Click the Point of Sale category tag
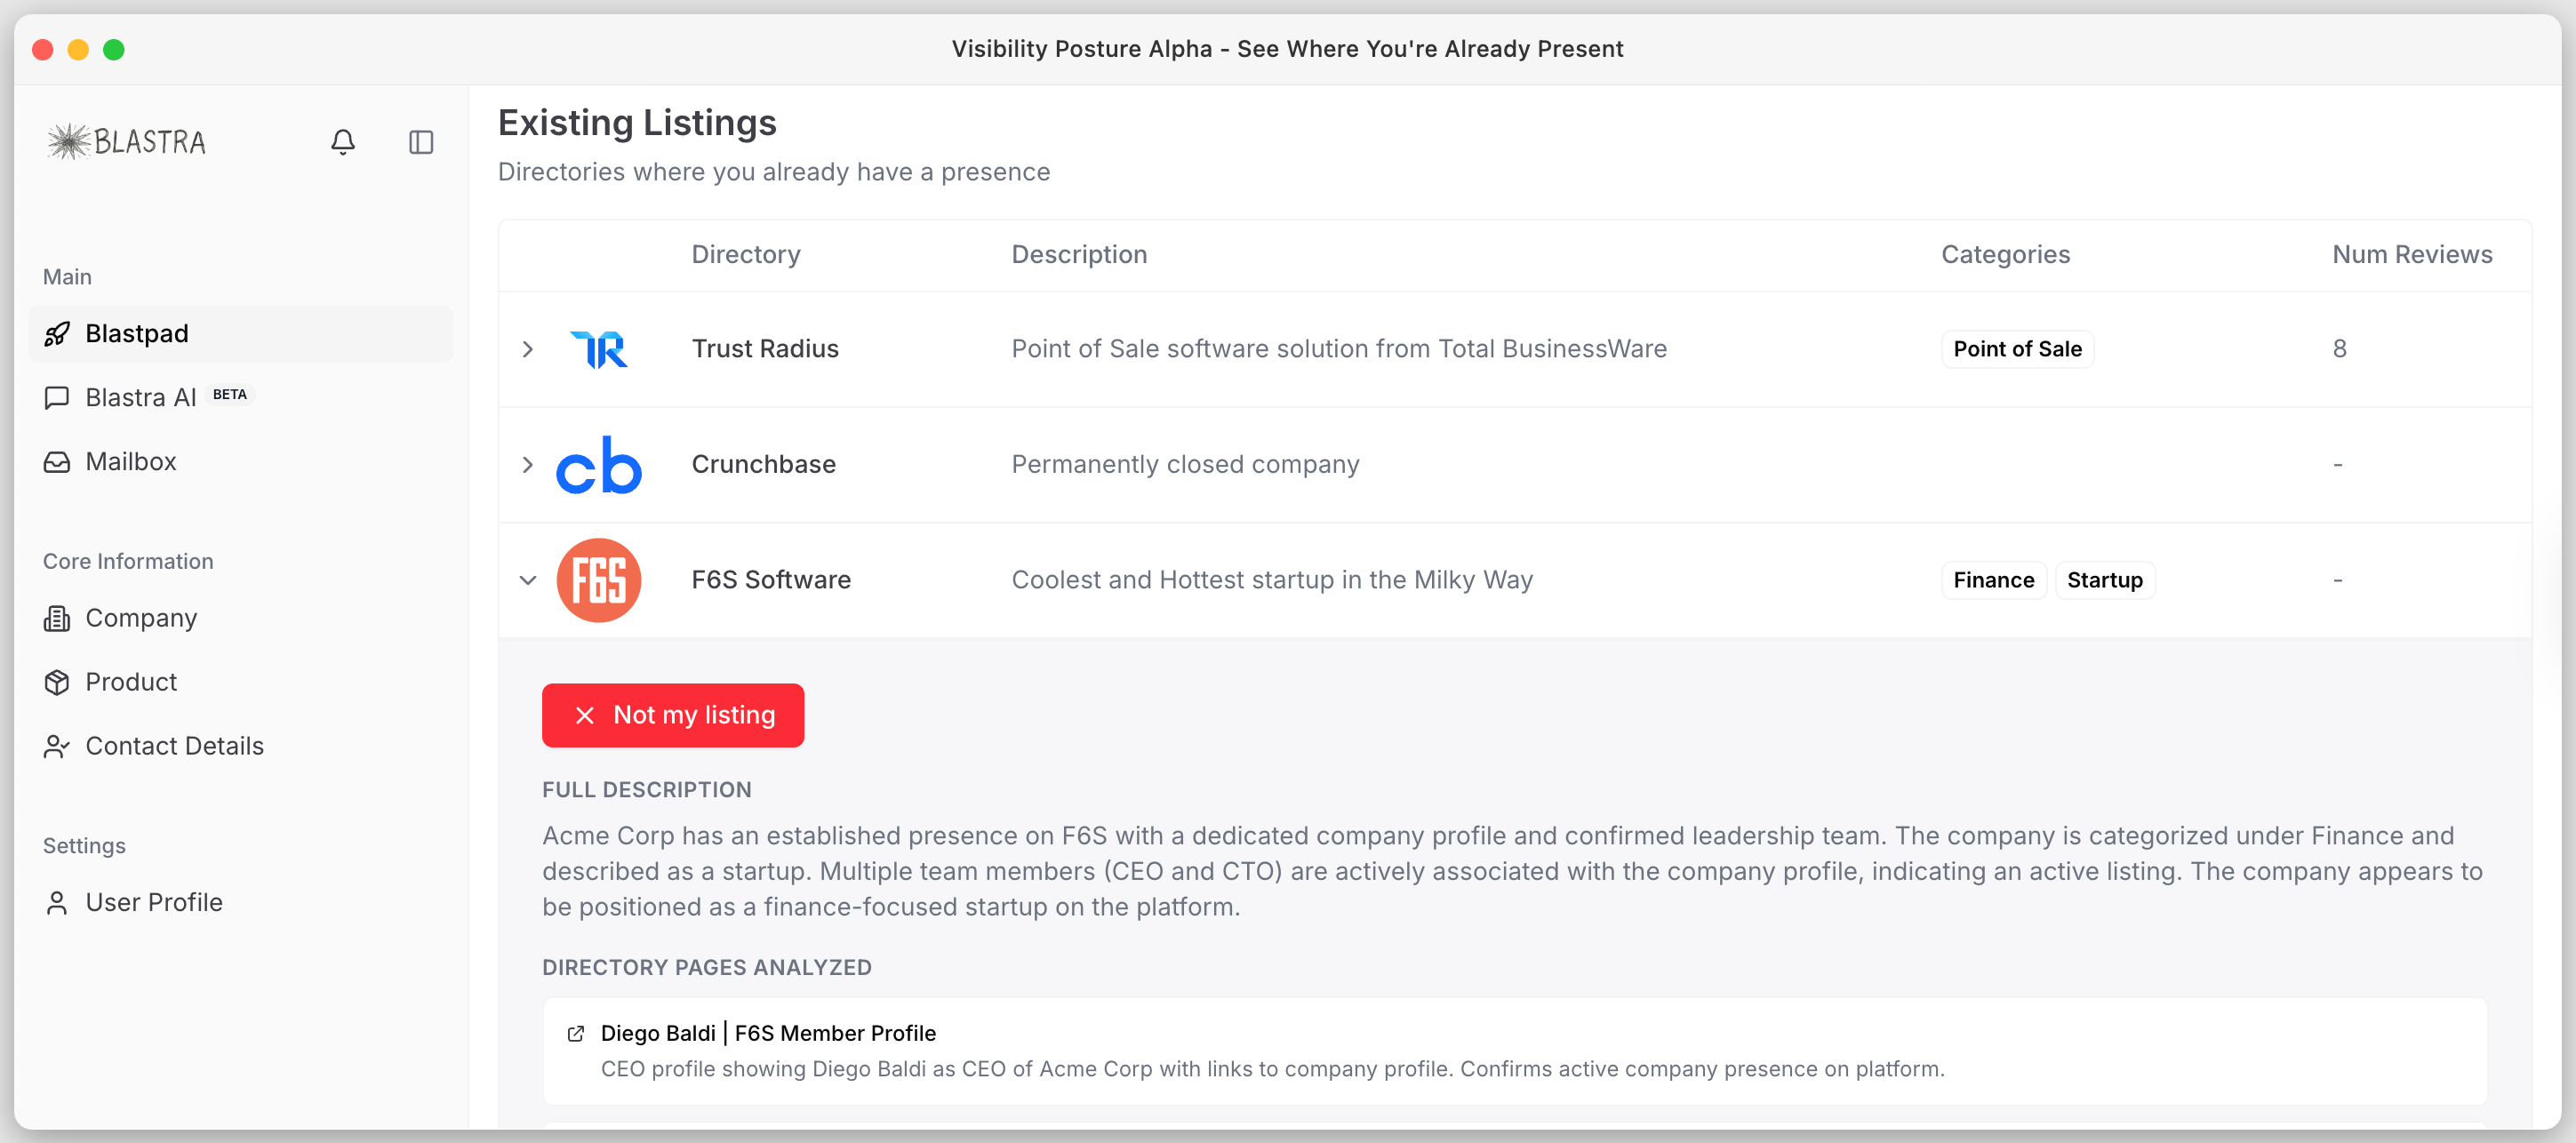The height and width of the screenshot is (1143, 2576). [x=2016, y=349]
